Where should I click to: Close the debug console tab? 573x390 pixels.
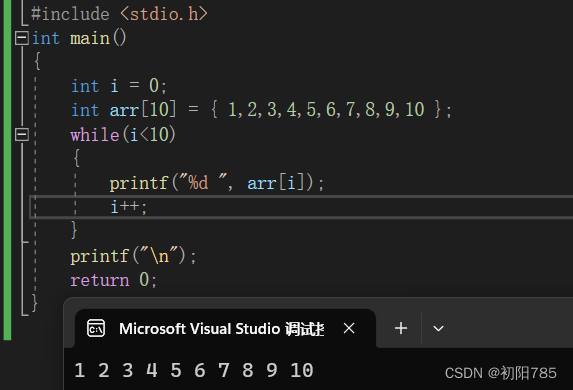coord(349,328)
